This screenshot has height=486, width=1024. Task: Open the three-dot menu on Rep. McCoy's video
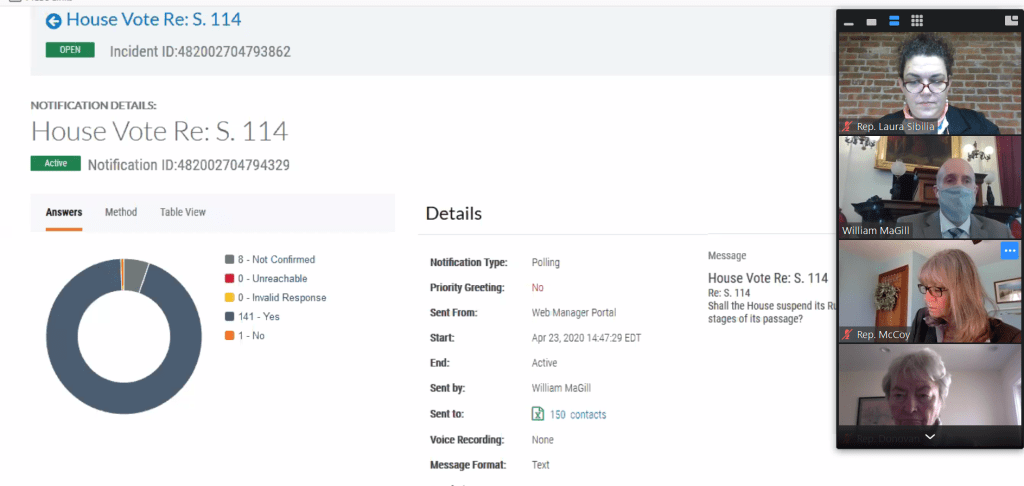click(1009, 250)
